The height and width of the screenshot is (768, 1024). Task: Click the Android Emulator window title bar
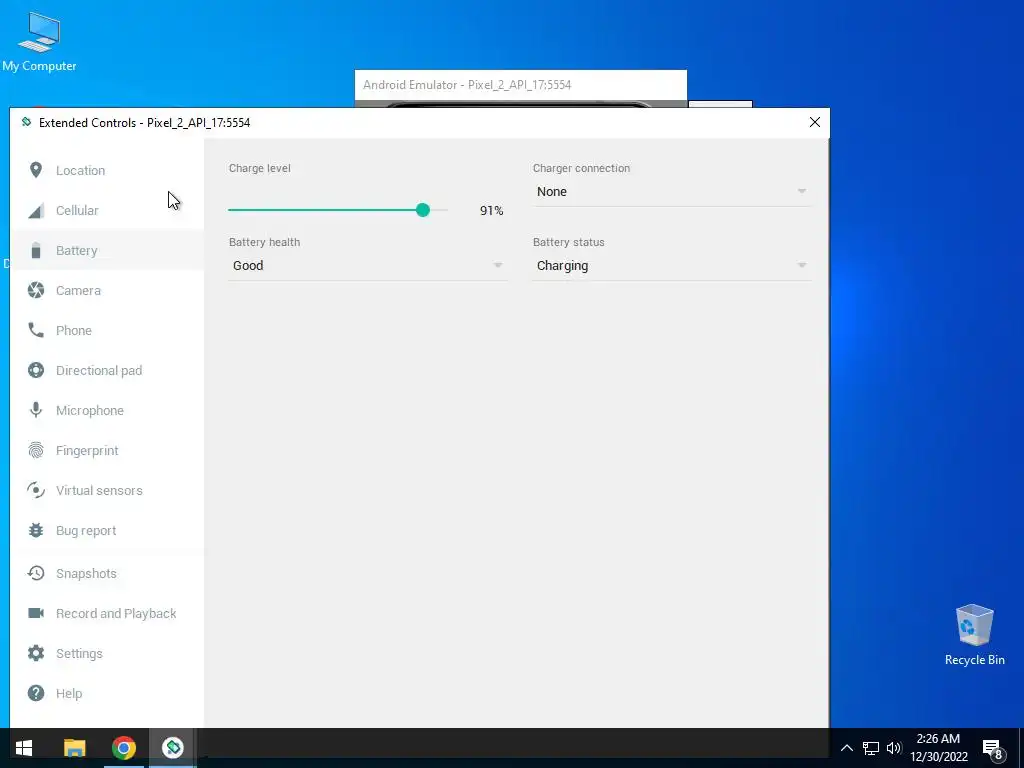(520, 85)
